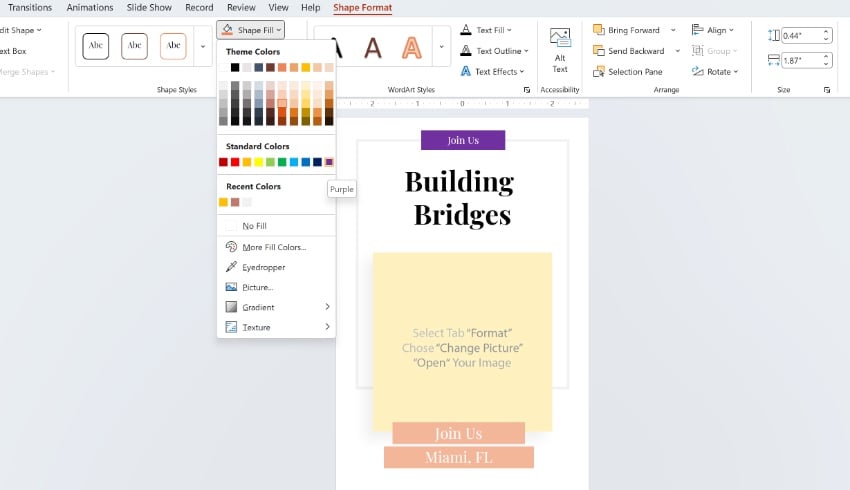The height and width of the screenshot is (490, 850).
Task: Pick the Purple standard color swatch
Action: tap(329, 162)
